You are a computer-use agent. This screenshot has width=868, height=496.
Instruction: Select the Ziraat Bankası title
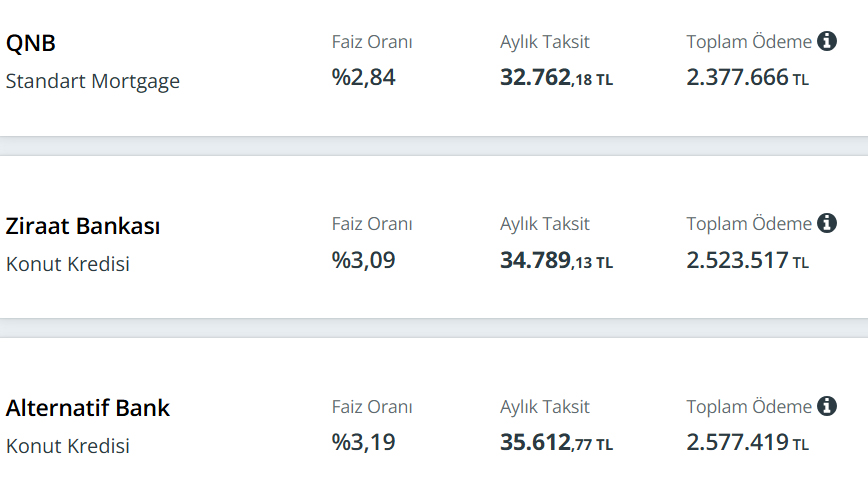[83, 226]
